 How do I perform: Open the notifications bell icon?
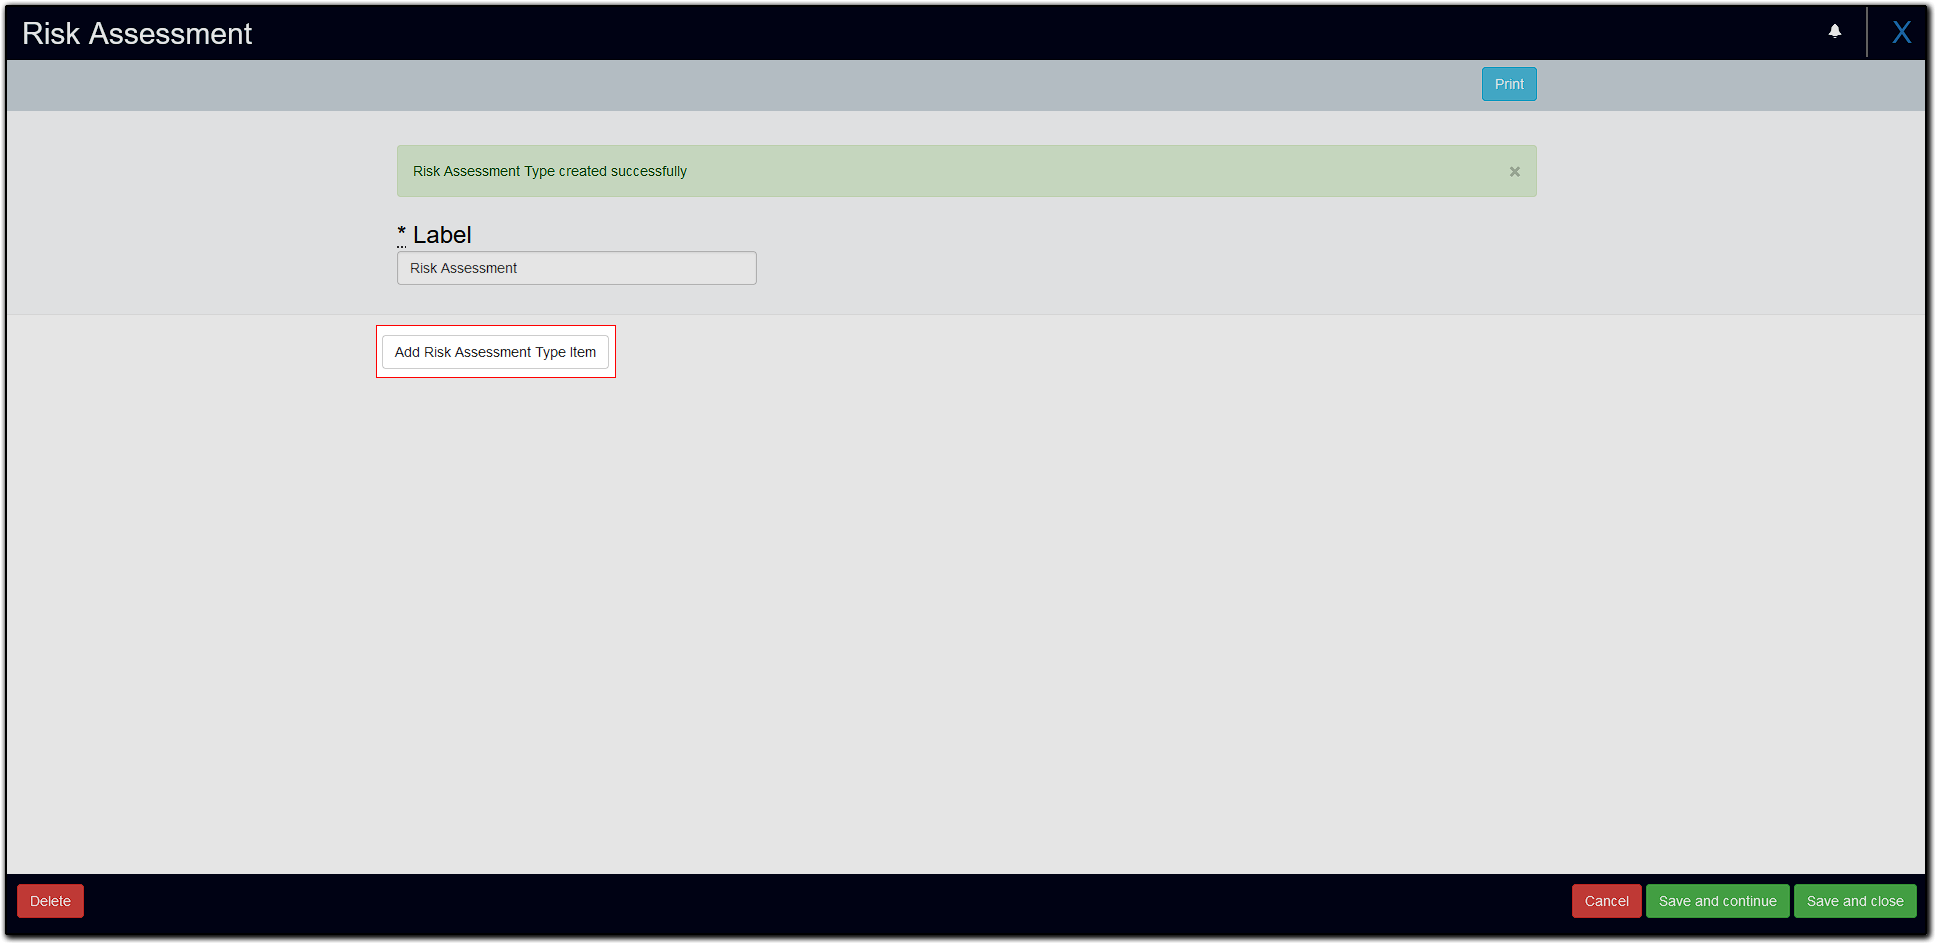click(1835, 31)
